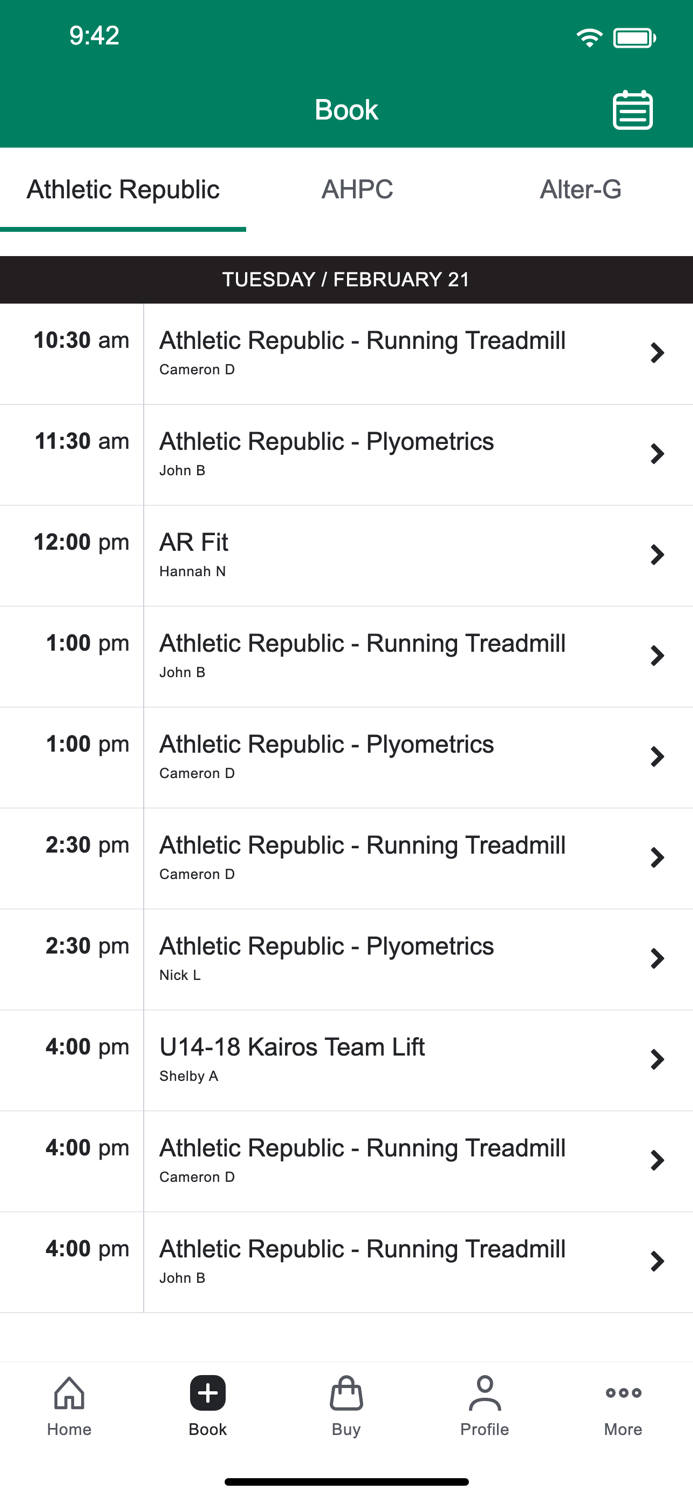693x1500 pixels.
Task: Expand the U14-18 Kairos Team Lift chevron
Action: pos(658,1059)
